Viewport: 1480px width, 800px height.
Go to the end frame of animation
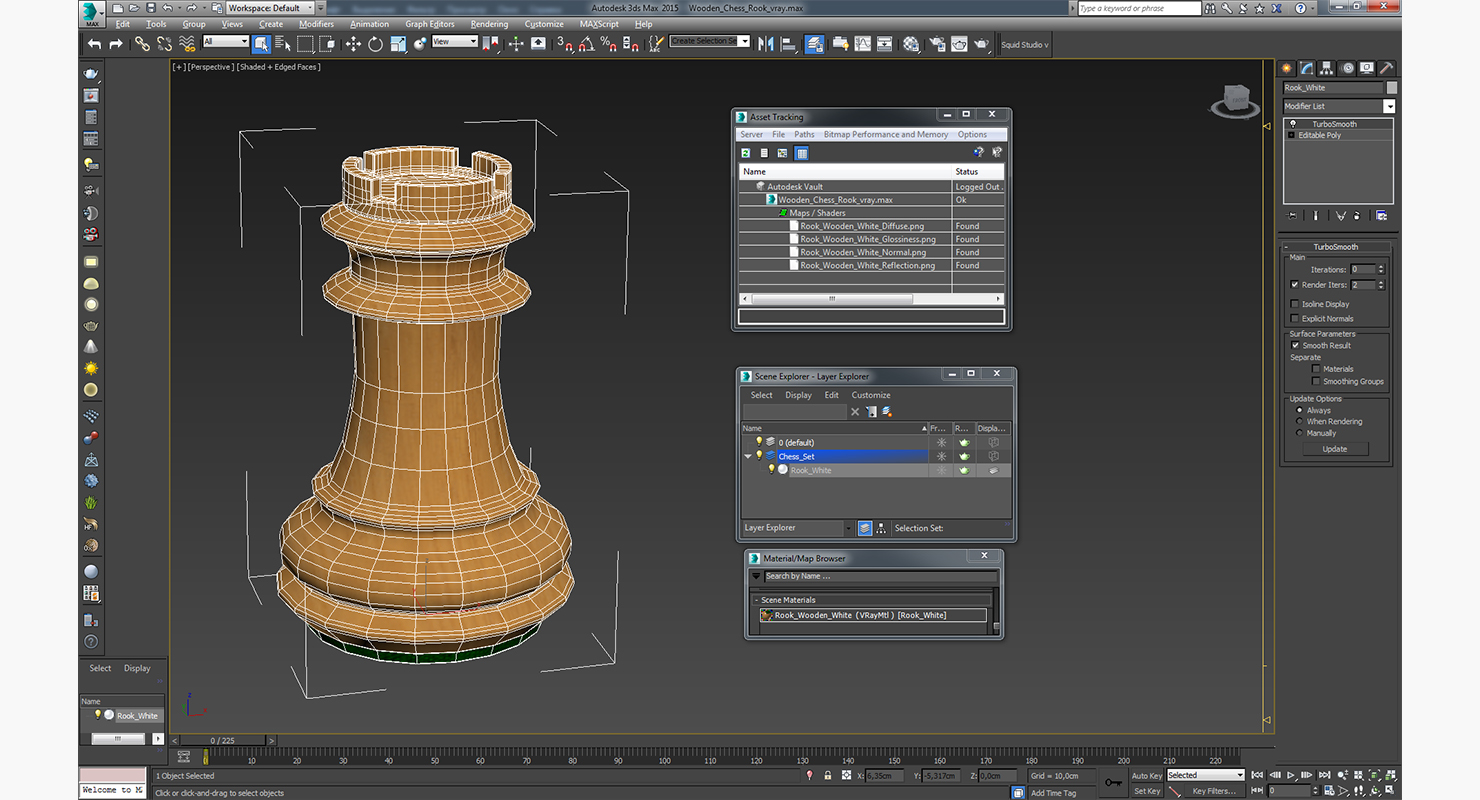tap(1325, 775)
